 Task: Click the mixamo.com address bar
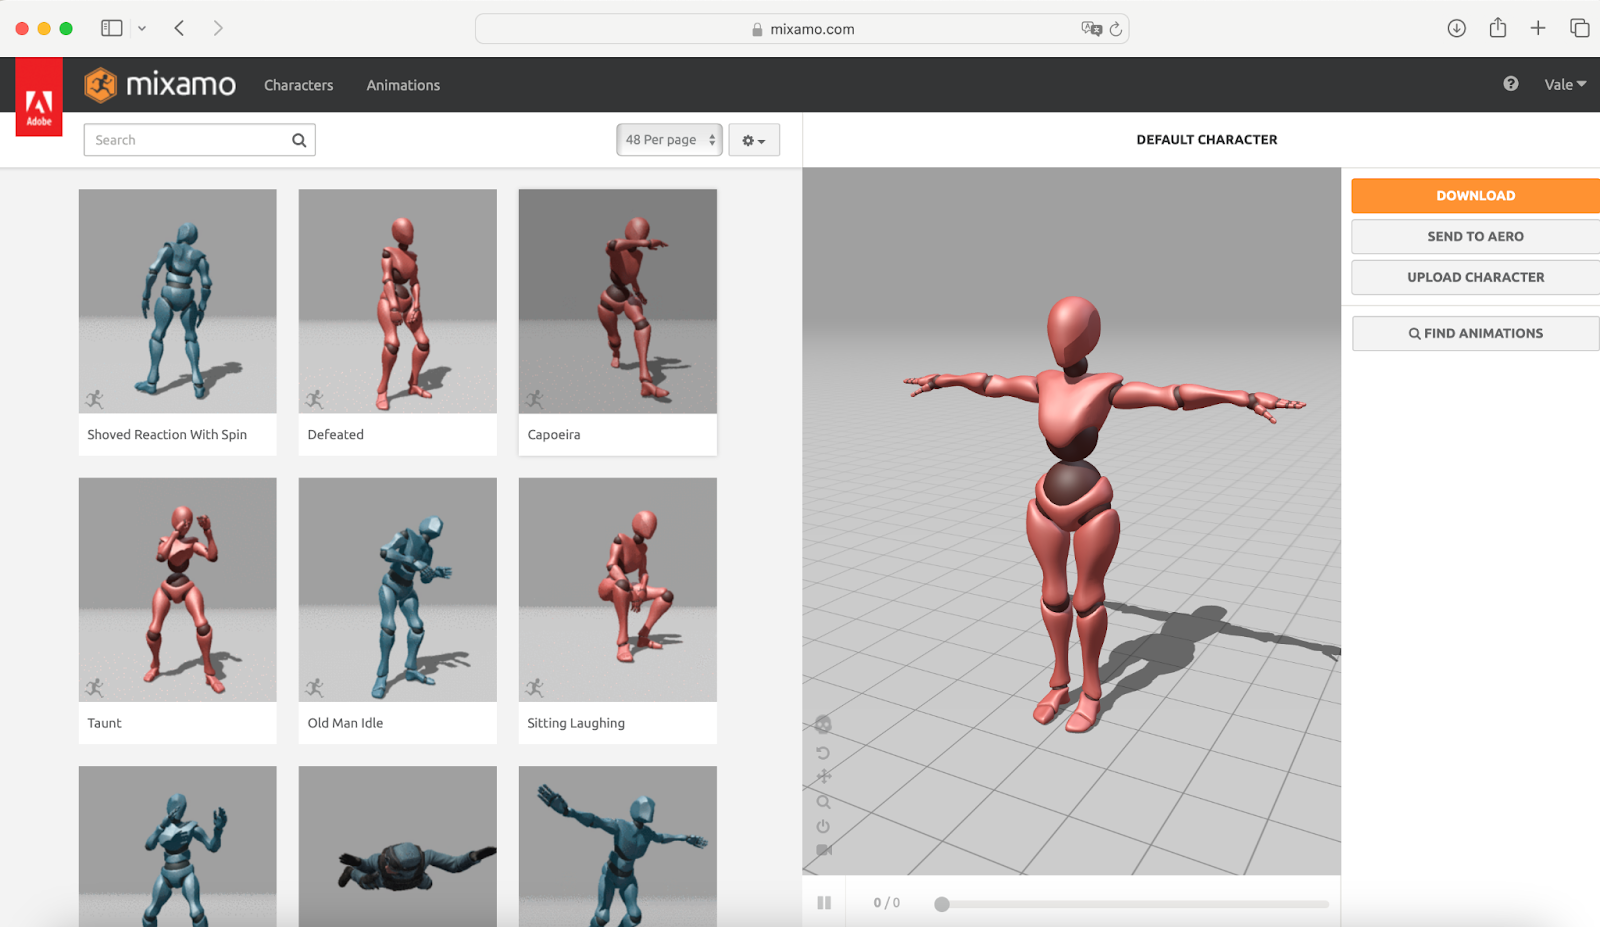click(802, 29)
